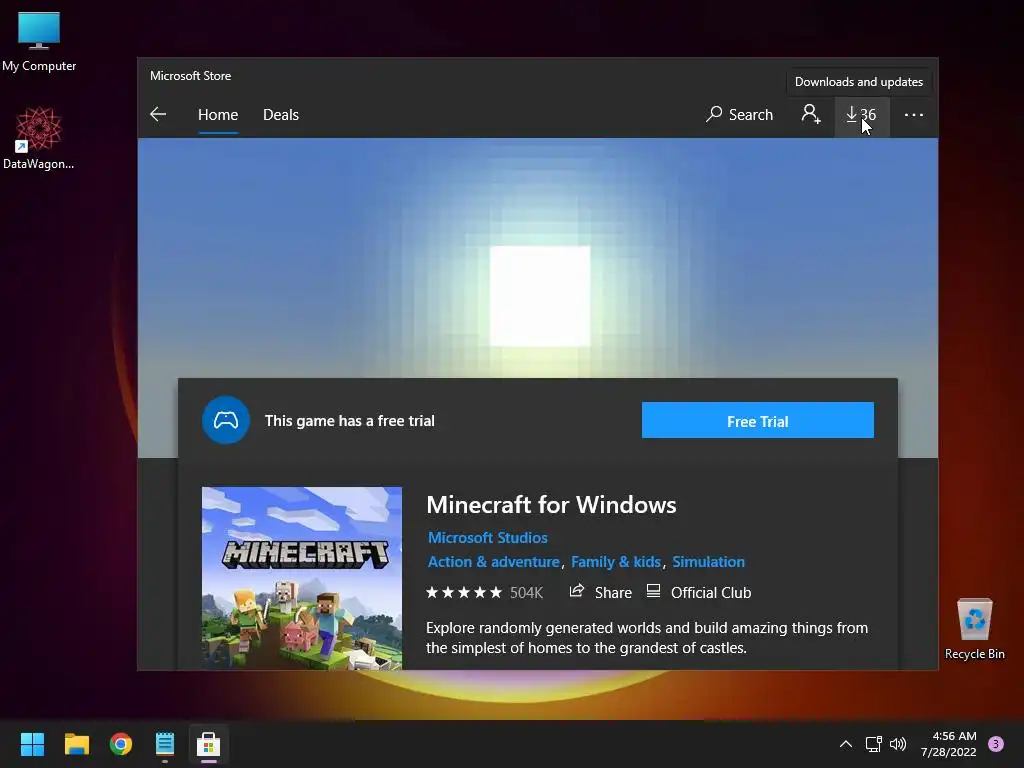Switch to the Deals tab
The image size is (1024, 768).
click(x=281, y=115)
